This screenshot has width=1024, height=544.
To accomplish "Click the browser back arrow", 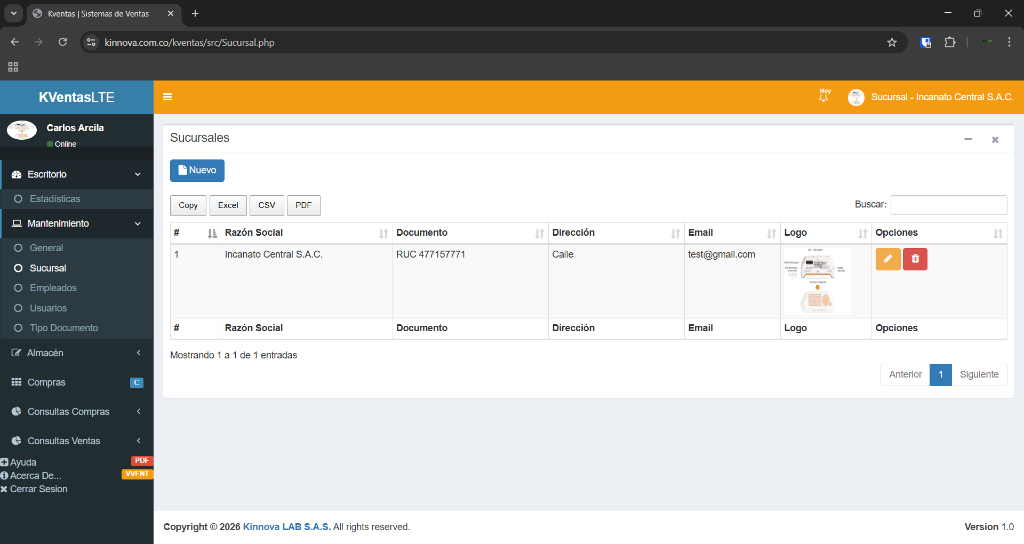I will [x=14, y=42].
